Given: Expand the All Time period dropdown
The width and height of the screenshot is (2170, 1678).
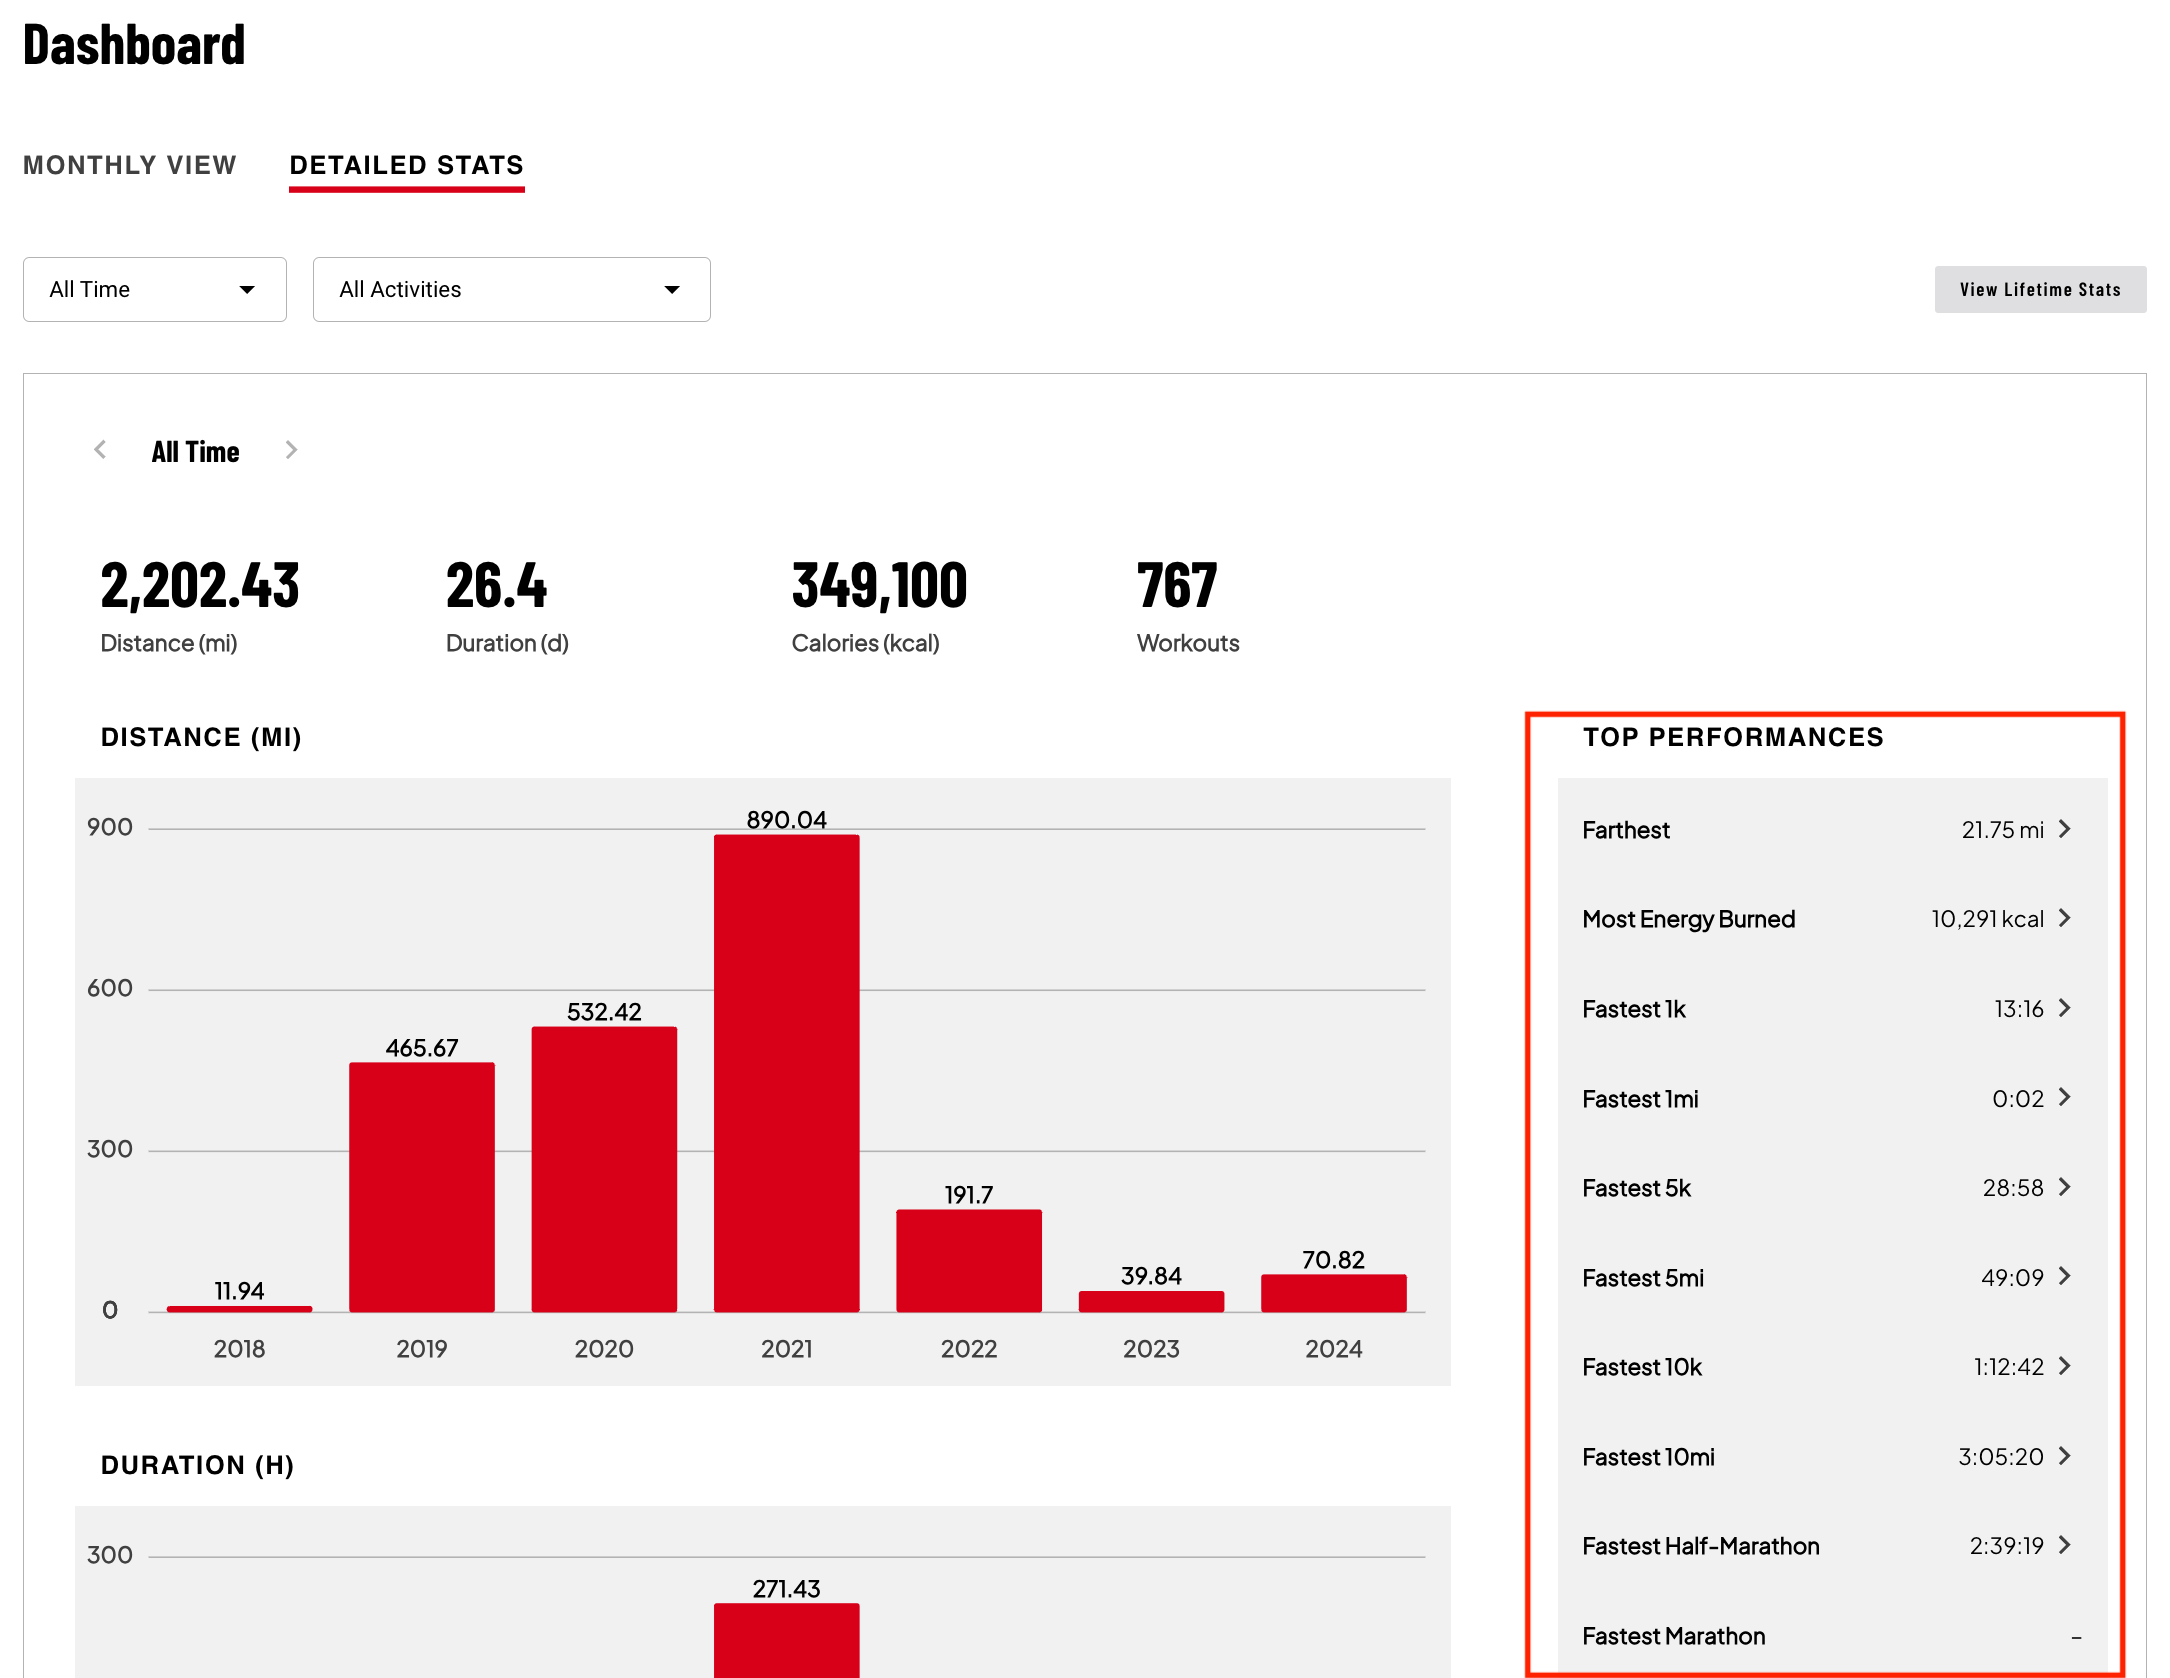Looking at the screenshot, I should (155, 290).
